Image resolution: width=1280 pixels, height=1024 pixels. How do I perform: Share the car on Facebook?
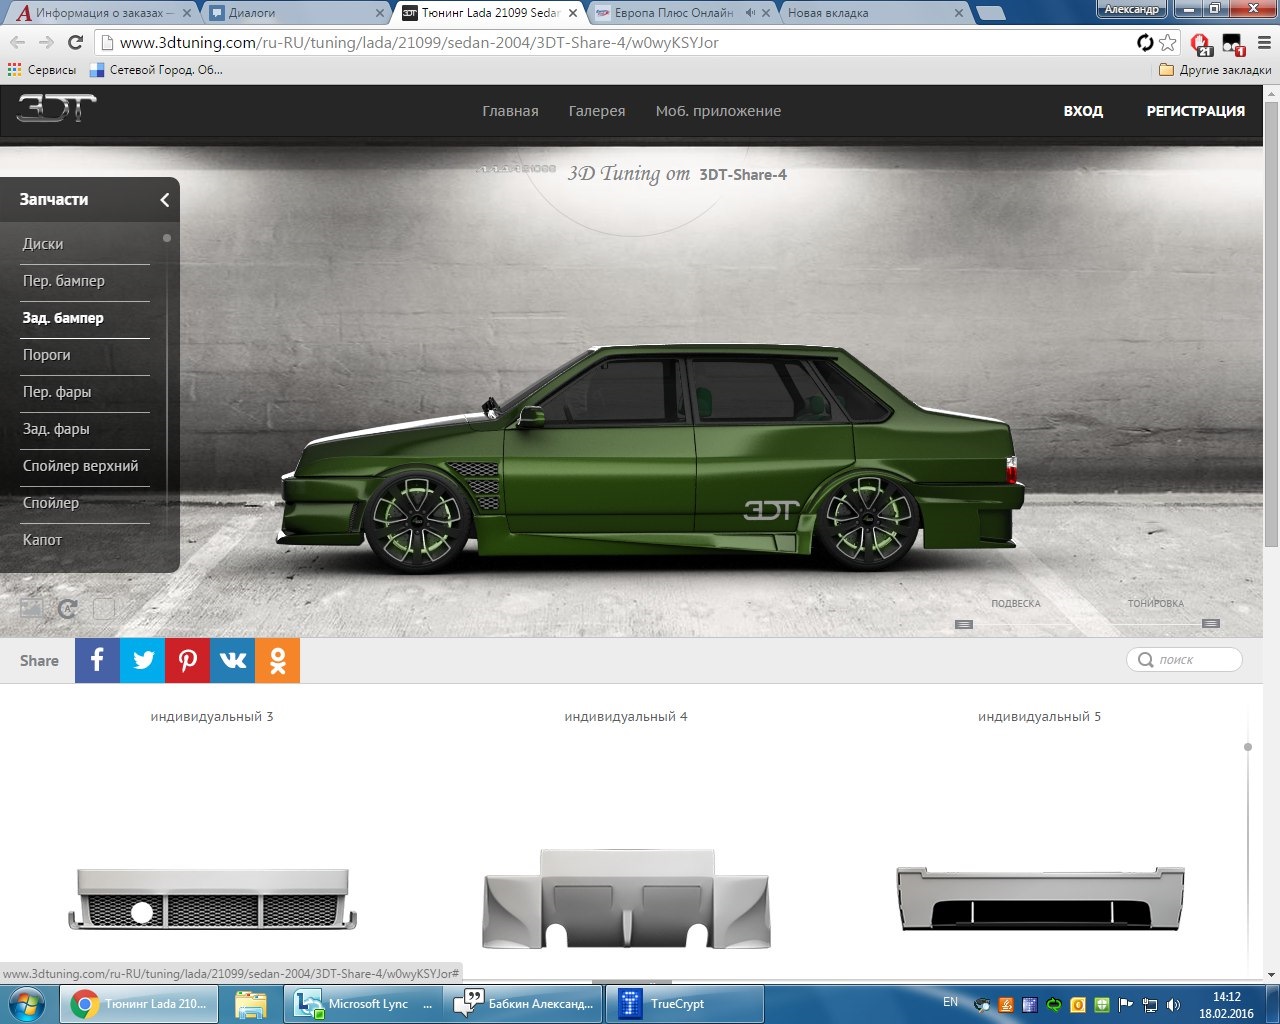pos(97,660)
